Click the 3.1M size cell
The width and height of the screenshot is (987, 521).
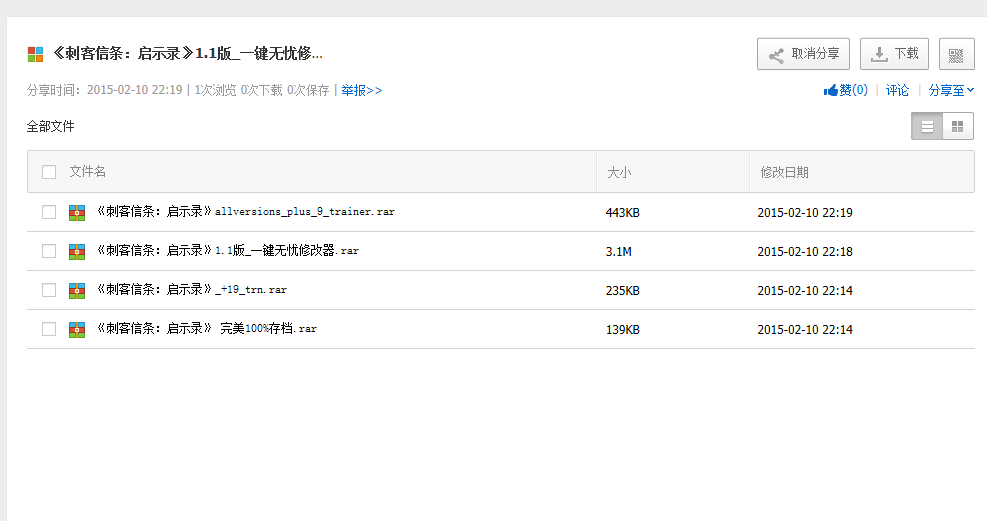[x=619, y=252]
